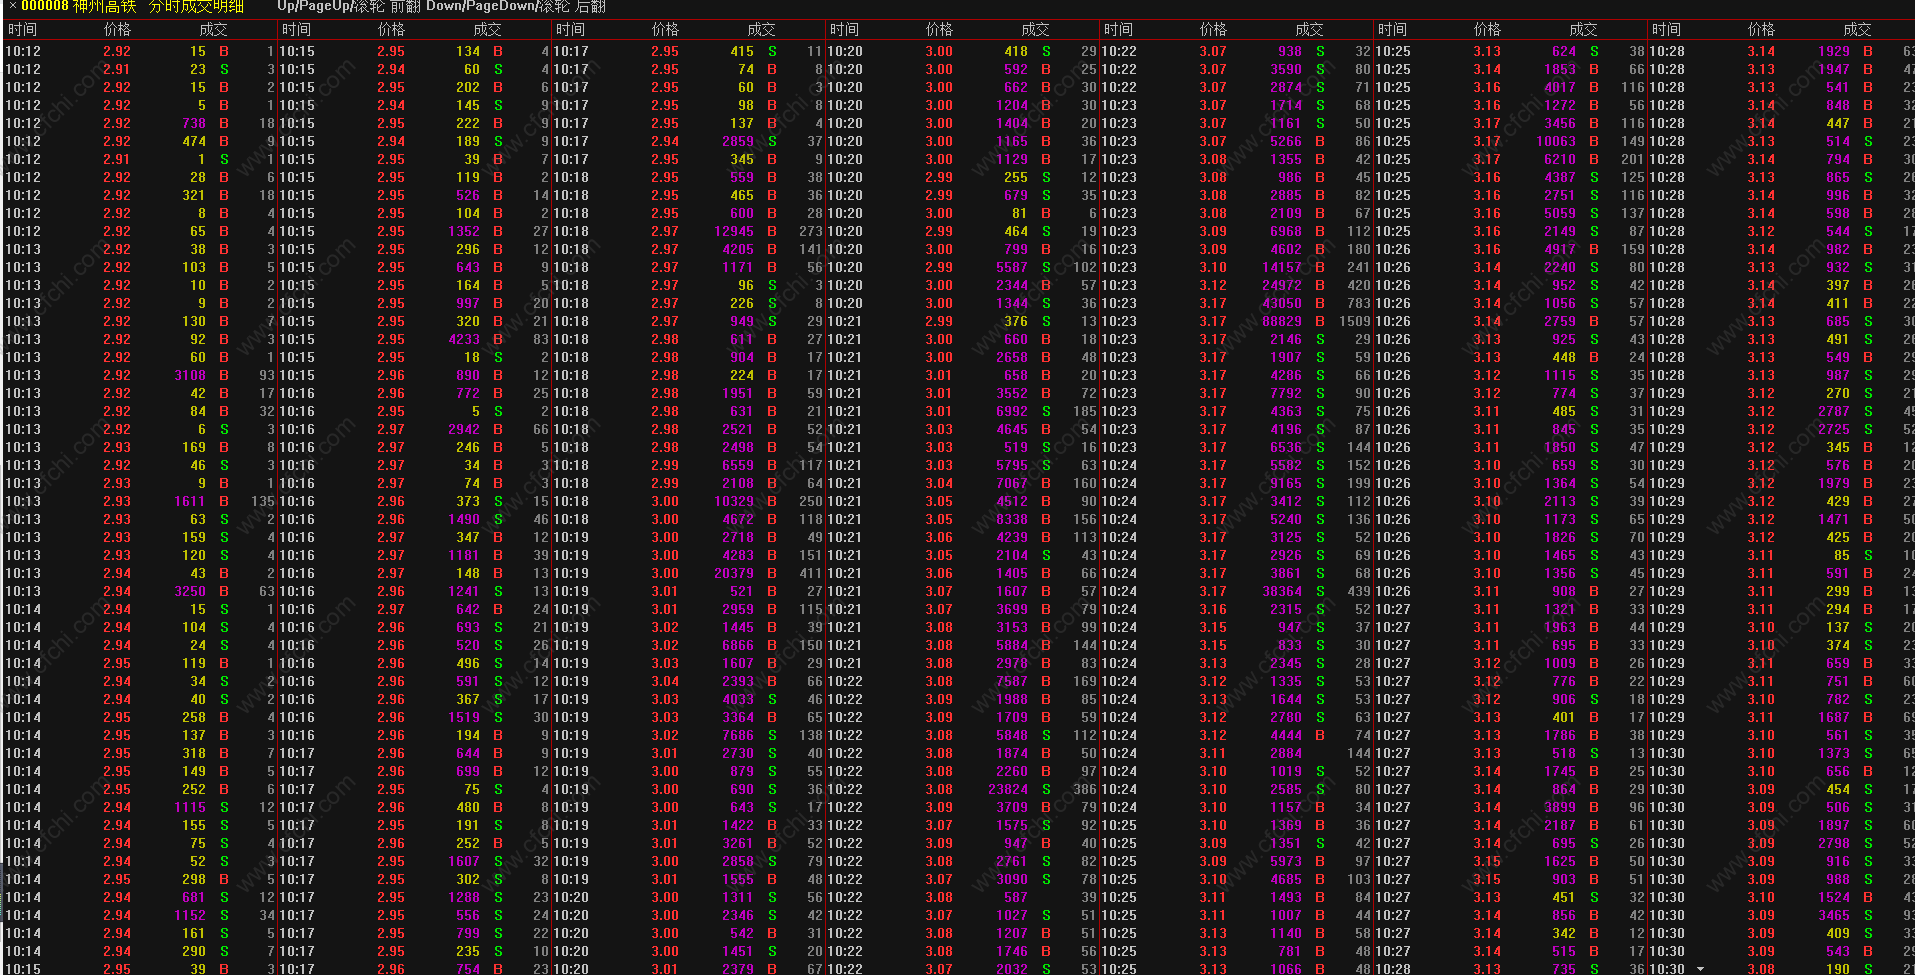Click the 分时成交明细 title text
The width and height of the screenshot is (1915, 975).
(x=195, y=6)
